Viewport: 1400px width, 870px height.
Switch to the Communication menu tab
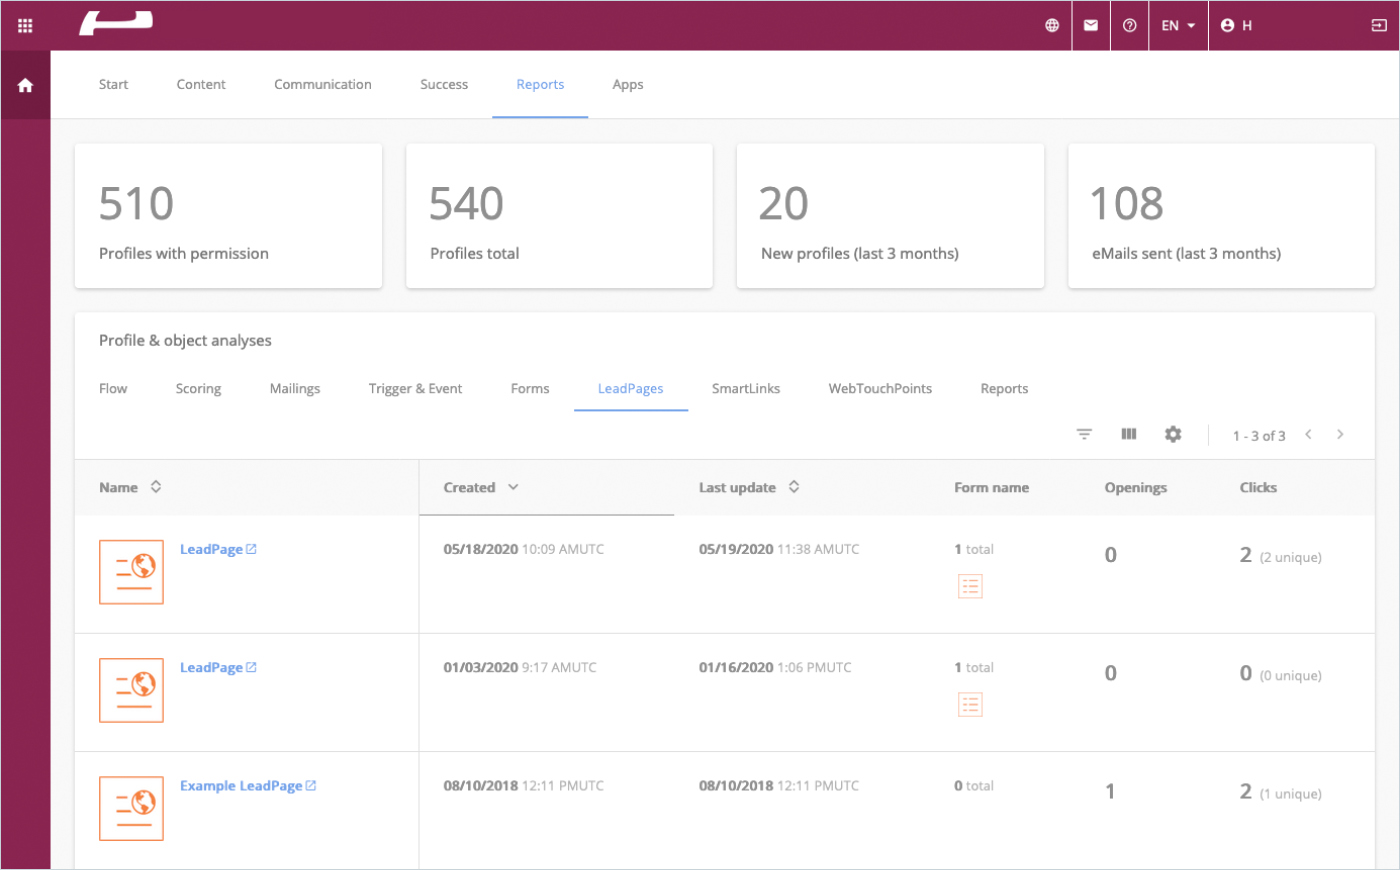coord(322,85)
